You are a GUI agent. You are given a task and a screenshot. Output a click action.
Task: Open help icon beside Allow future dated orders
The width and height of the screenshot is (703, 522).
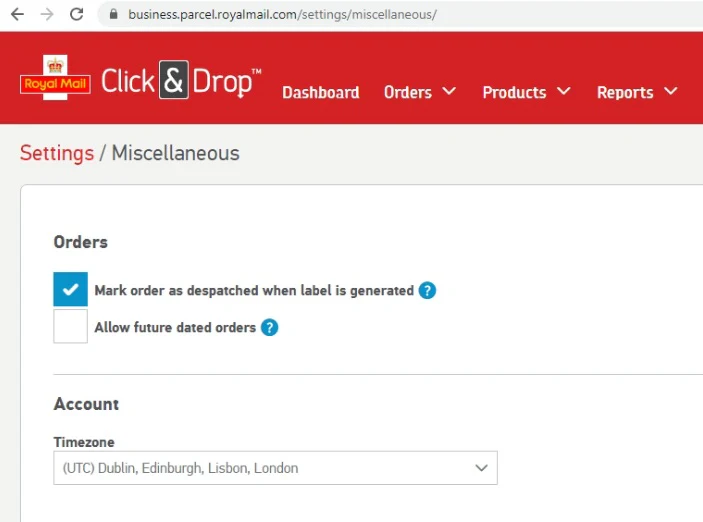pyautogui.click(x=269, y=327)
